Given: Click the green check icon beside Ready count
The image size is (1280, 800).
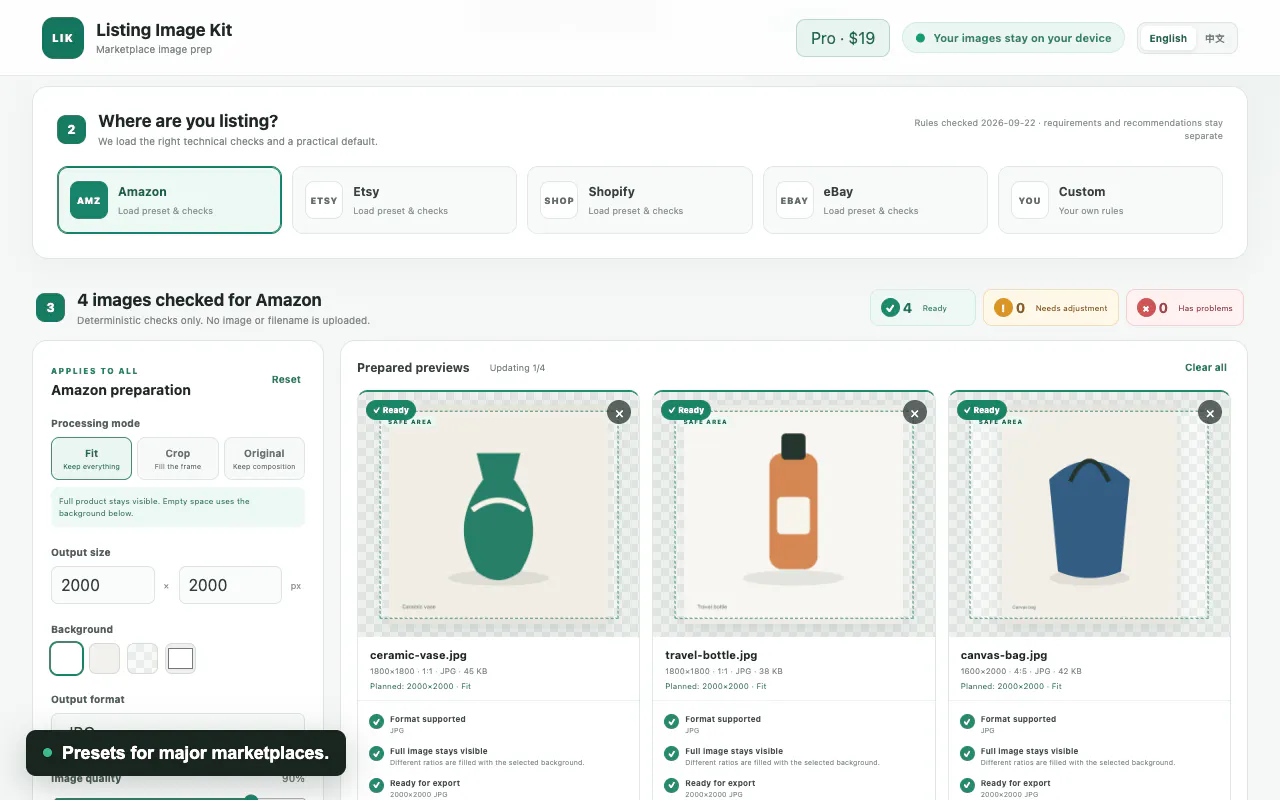Looking at the screenshot, I should (890, 308).
